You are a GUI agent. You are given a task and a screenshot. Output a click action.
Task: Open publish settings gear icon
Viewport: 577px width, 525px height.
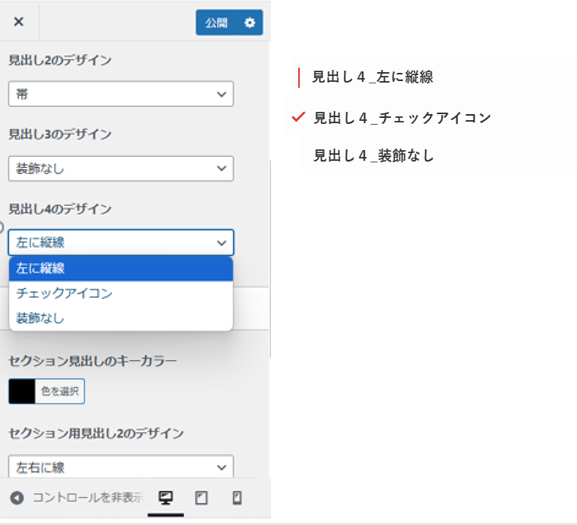250,22
